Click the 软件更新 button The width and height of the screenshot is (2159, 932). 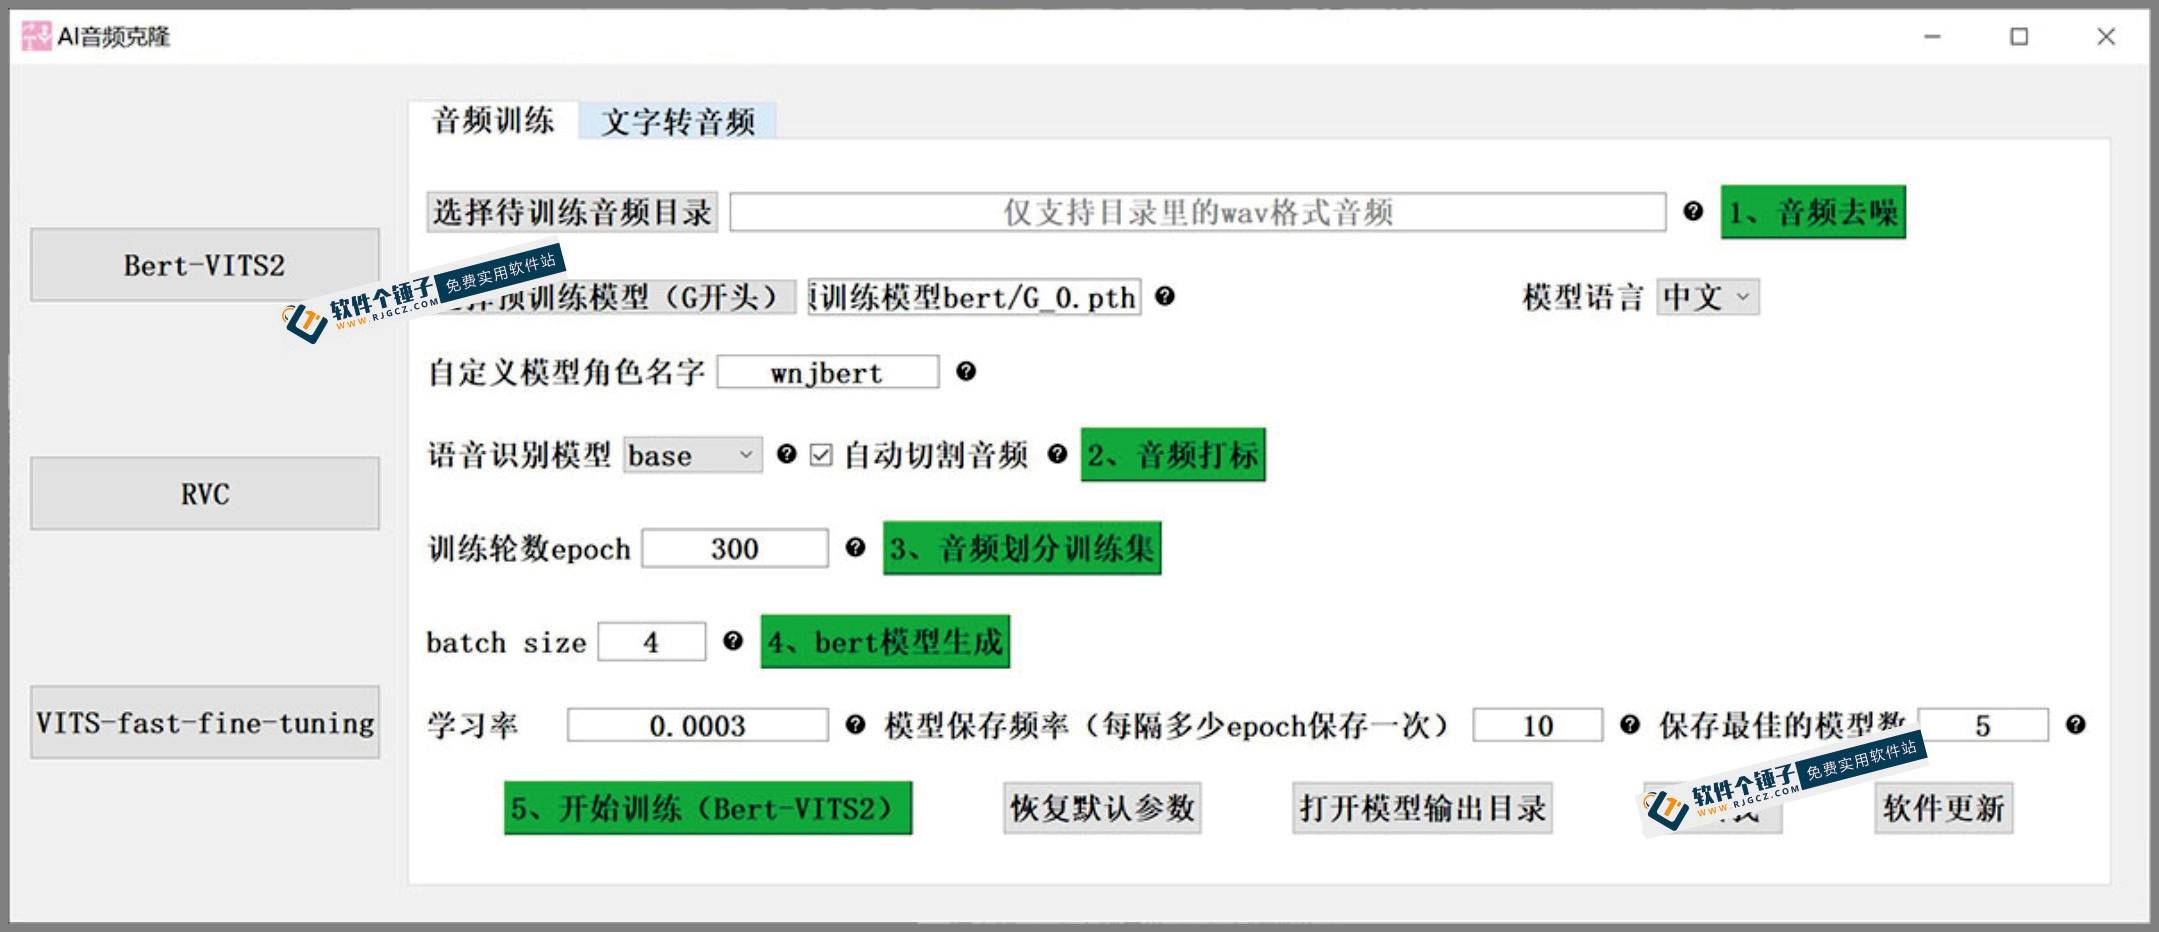pos(1943,808)
